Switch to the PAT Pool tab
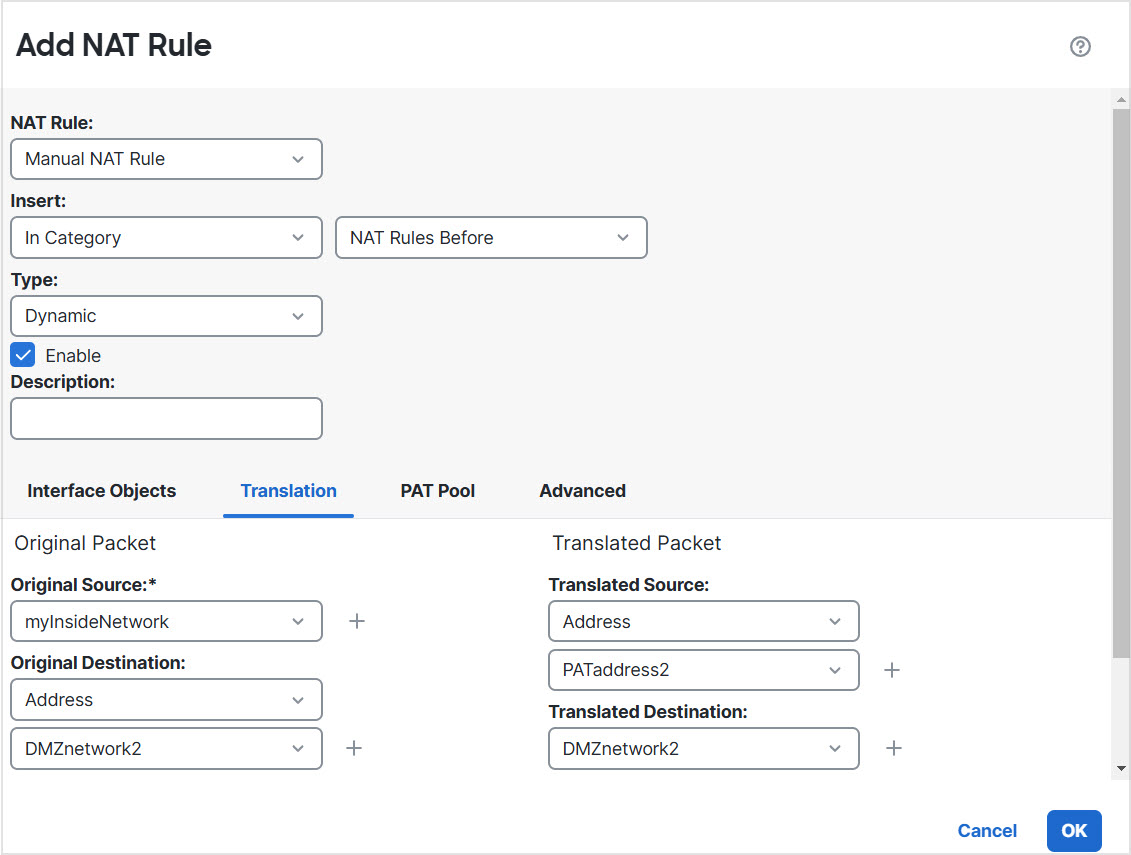 [438, 491]
